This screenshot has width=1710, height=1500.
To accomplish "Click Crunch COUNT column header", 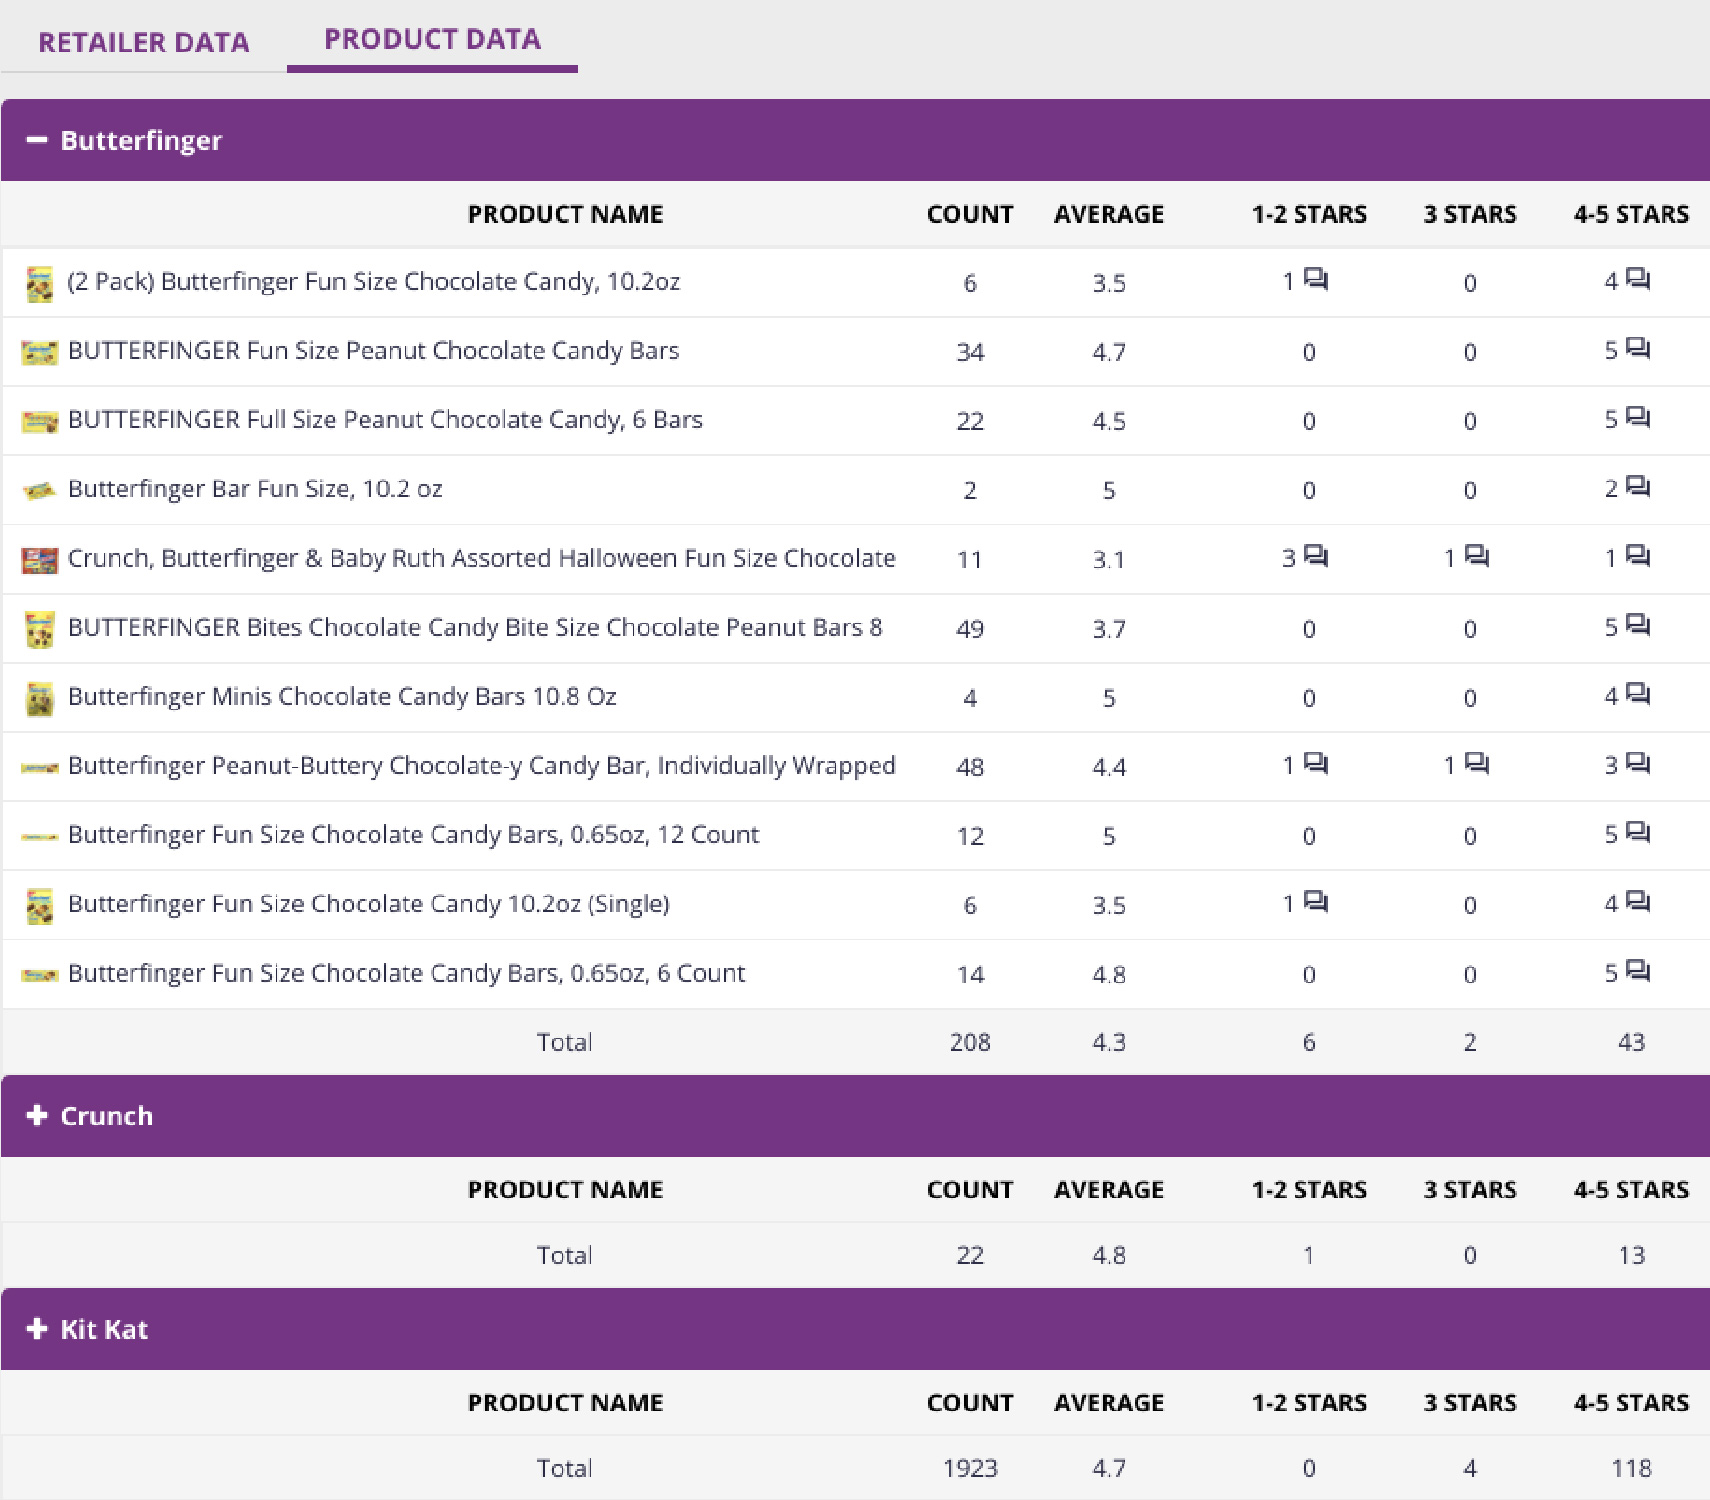I will (970, 1189).
